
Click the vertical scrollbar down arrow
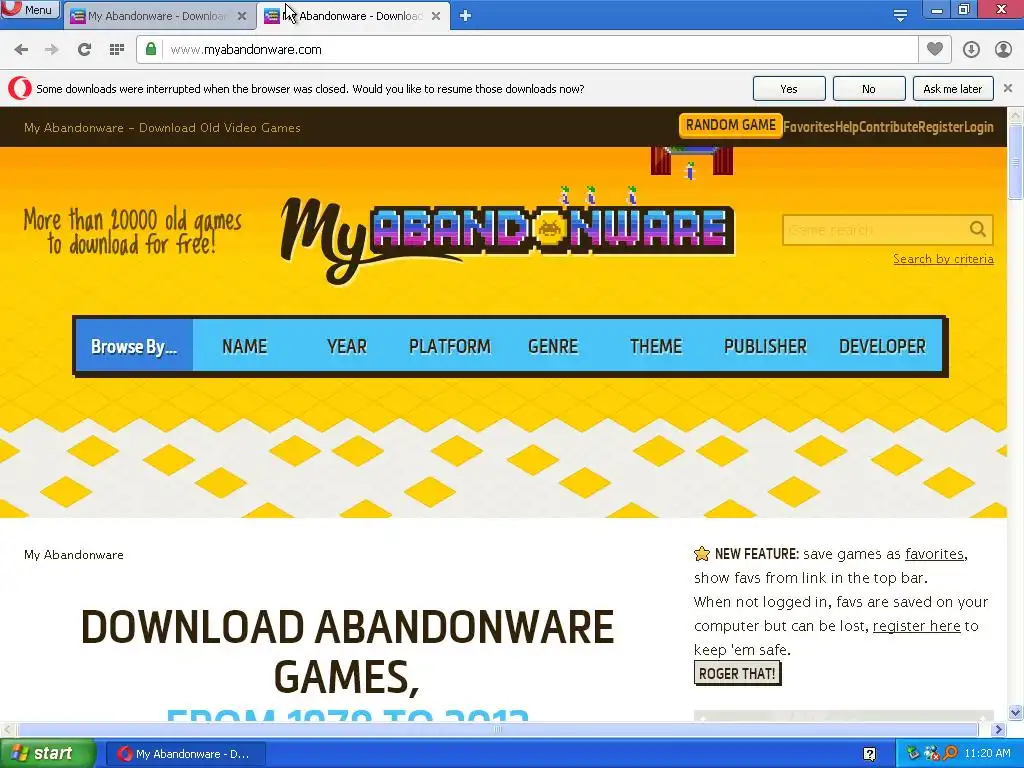1016,712
